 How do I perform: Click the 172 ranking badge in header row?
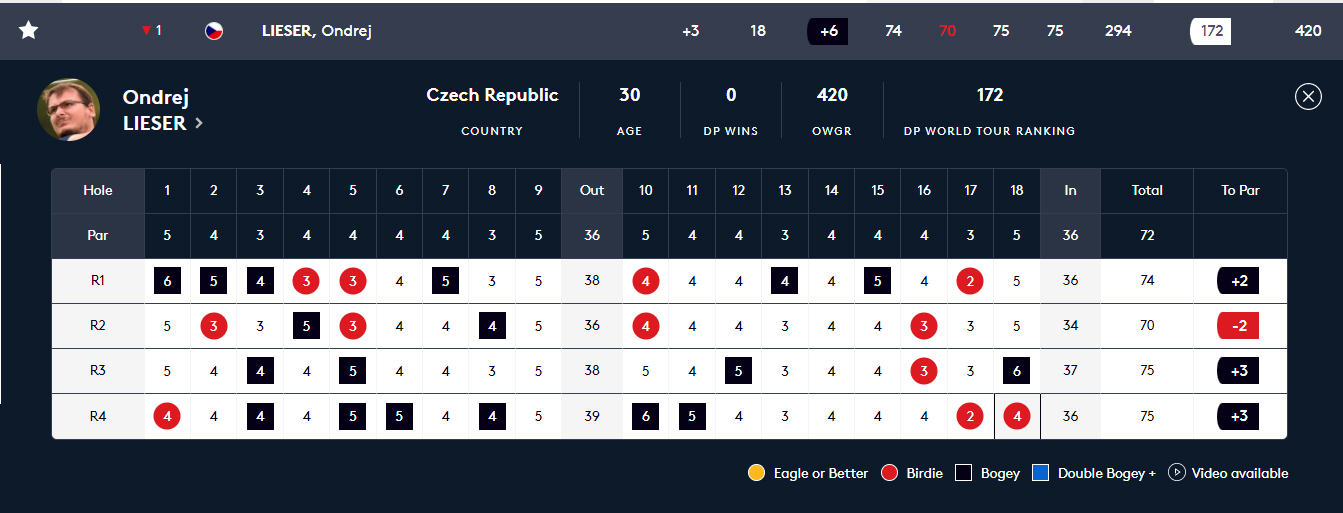point(1210,31)
